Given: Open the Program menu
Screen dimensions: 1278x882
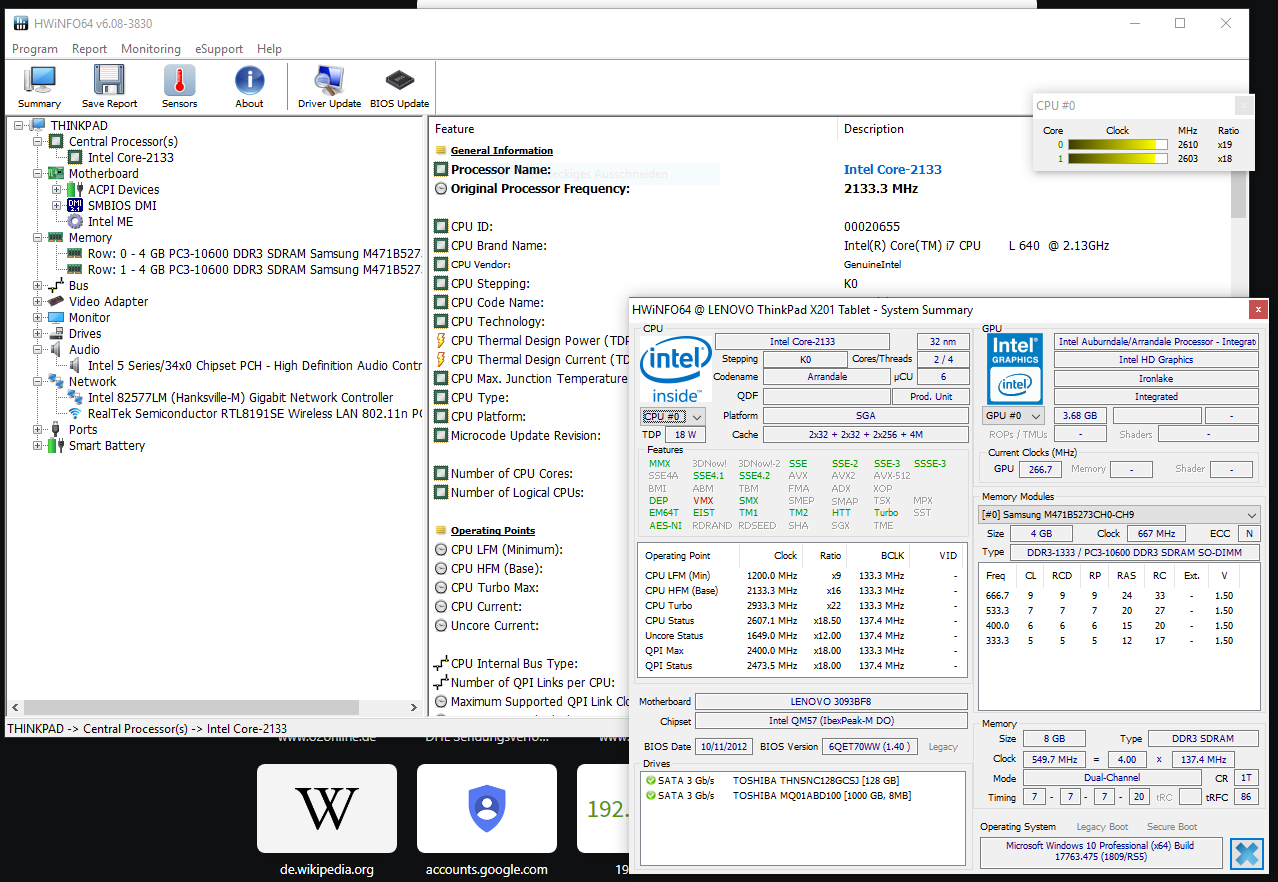Looking at the screenshot, I should pos(35,48).
